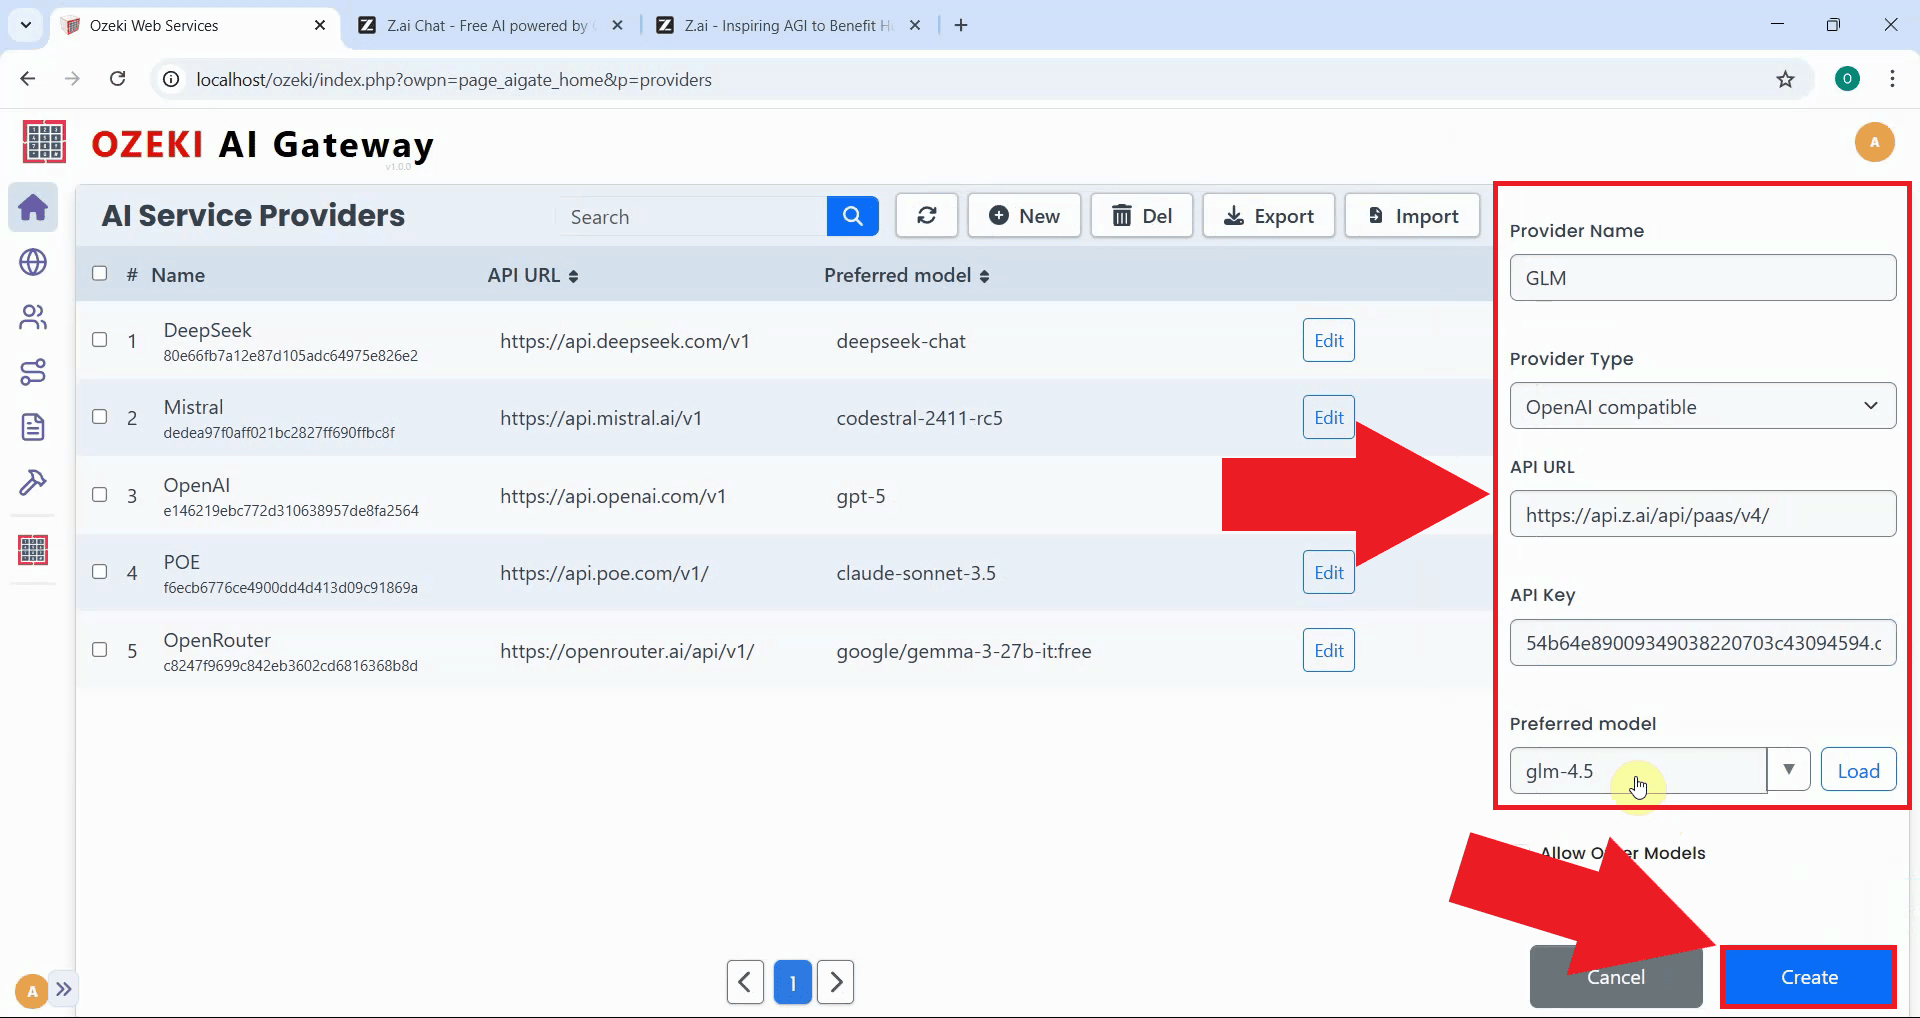Open the Provider Type dropdown
The height and width of the screenshot is (1018, 1920).
click(1702, 406)
